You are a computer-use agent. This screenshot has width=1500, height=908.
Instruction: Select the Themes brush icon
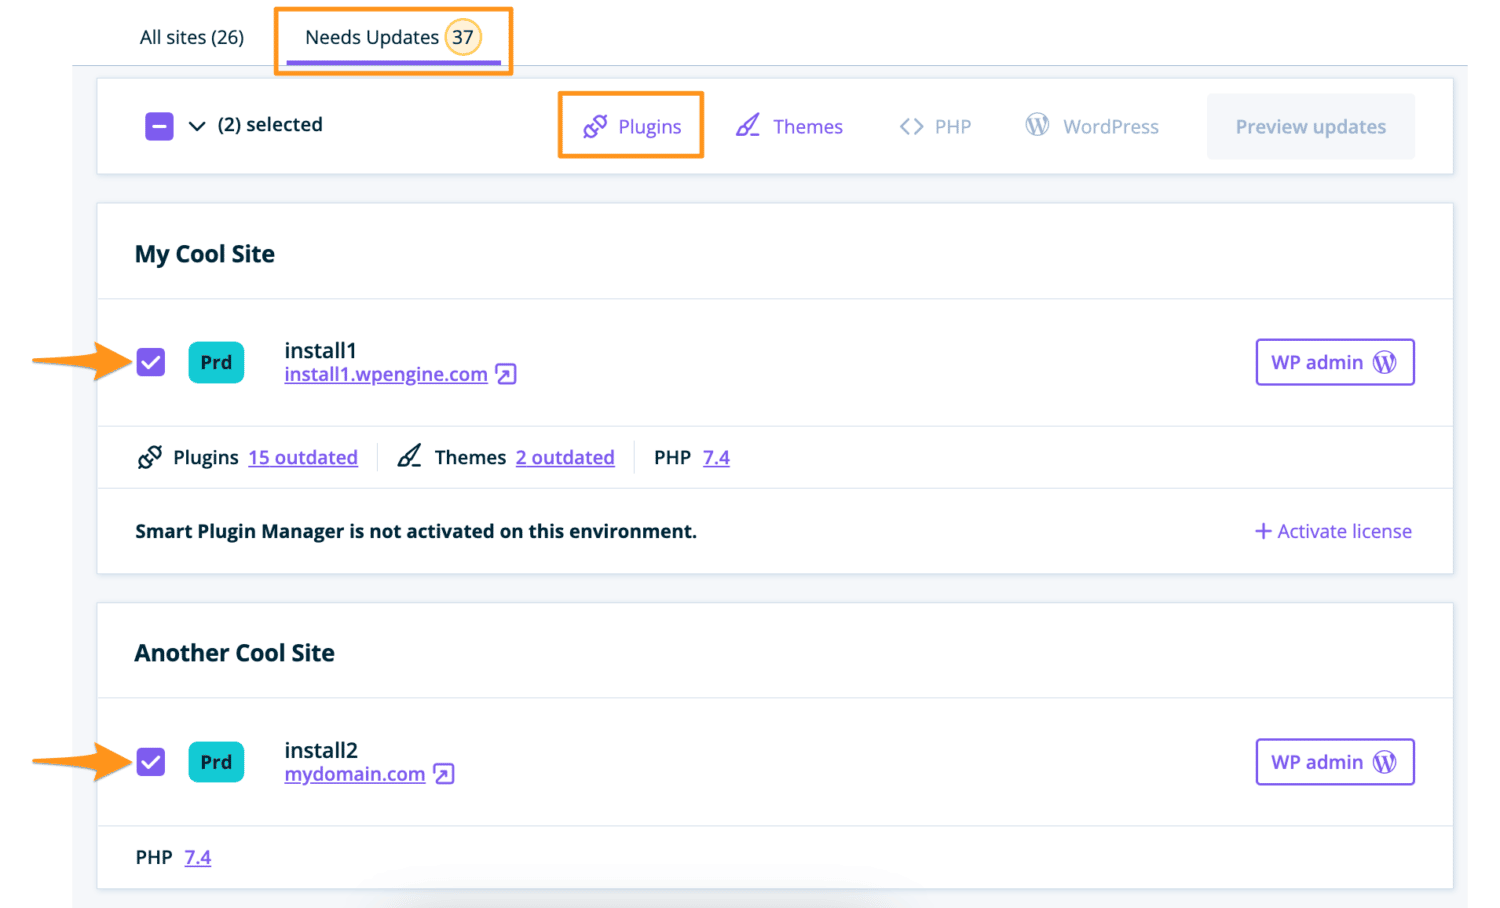748,126
